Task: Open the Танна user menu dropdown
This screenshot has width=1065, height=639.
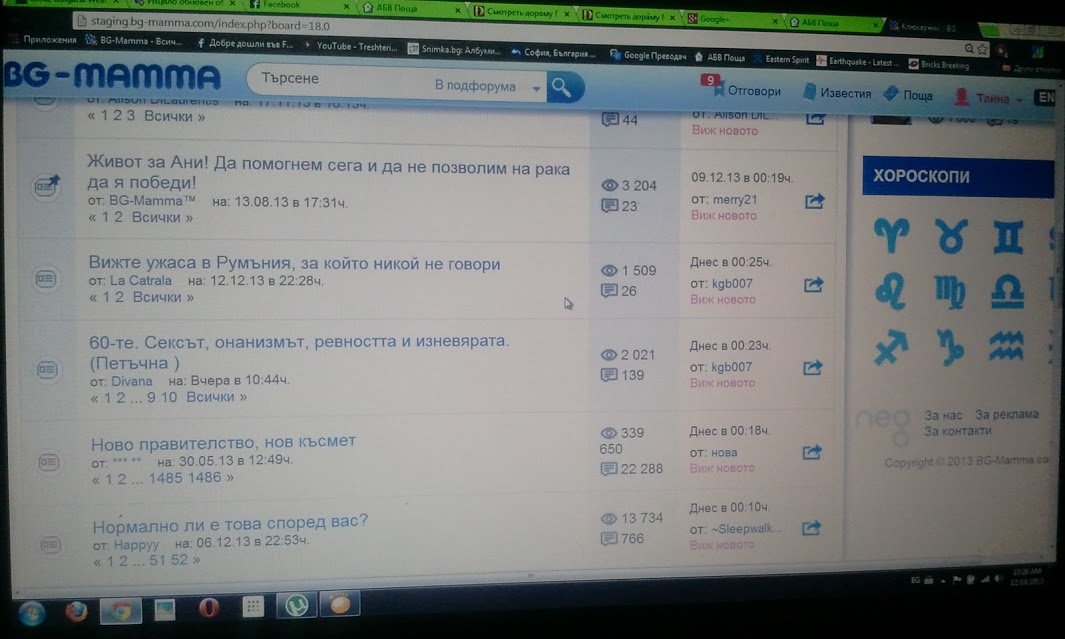Action: [x=989, y=98]
